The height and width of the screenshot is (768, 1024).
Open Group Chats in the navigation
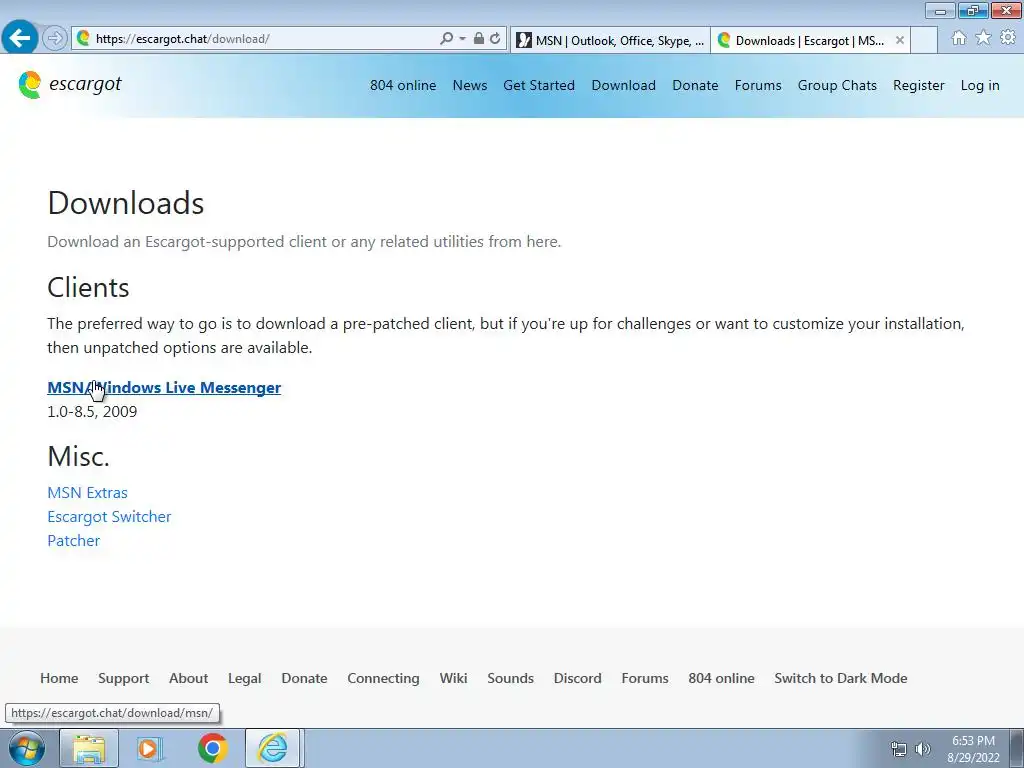click(x=837, y=86)
